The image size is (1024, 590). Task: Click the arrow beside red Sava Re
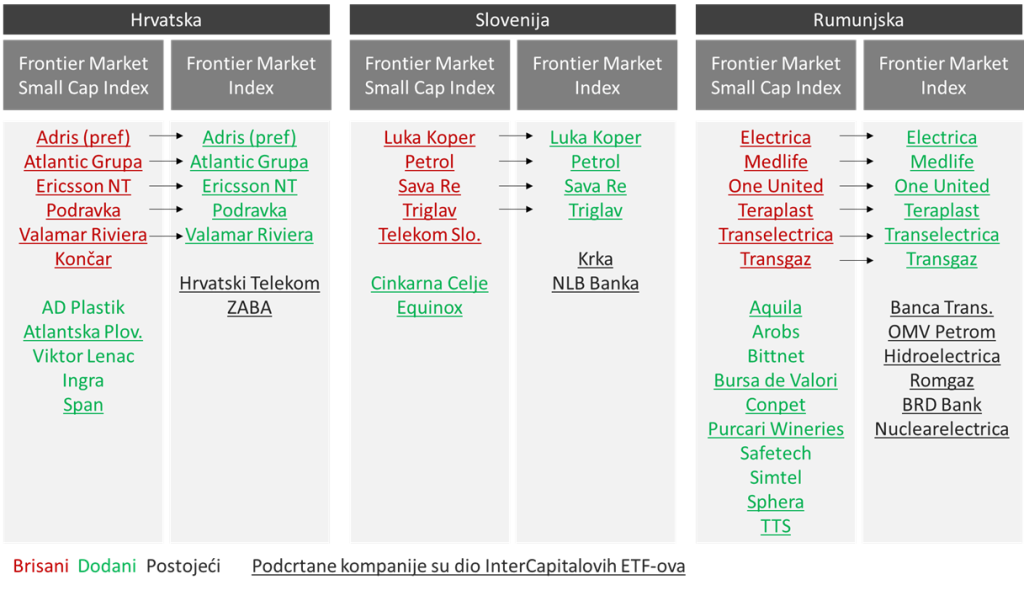(516, 186)
